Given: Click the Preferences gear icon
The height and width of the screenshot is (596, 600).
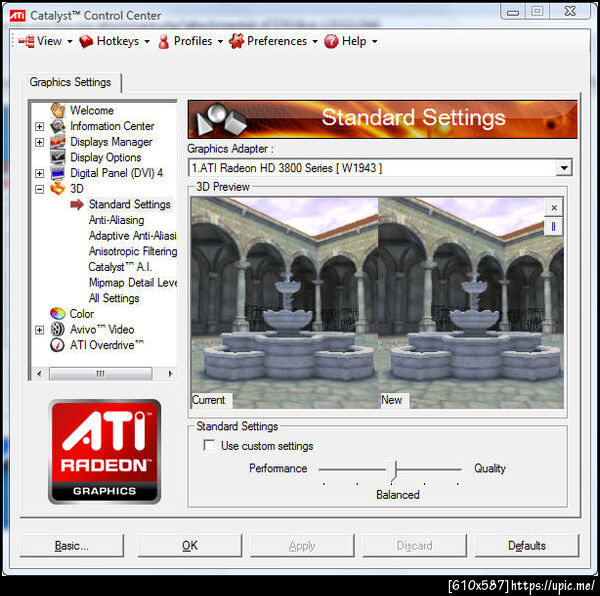Looking at the screenshot, I should coord(236,41).
